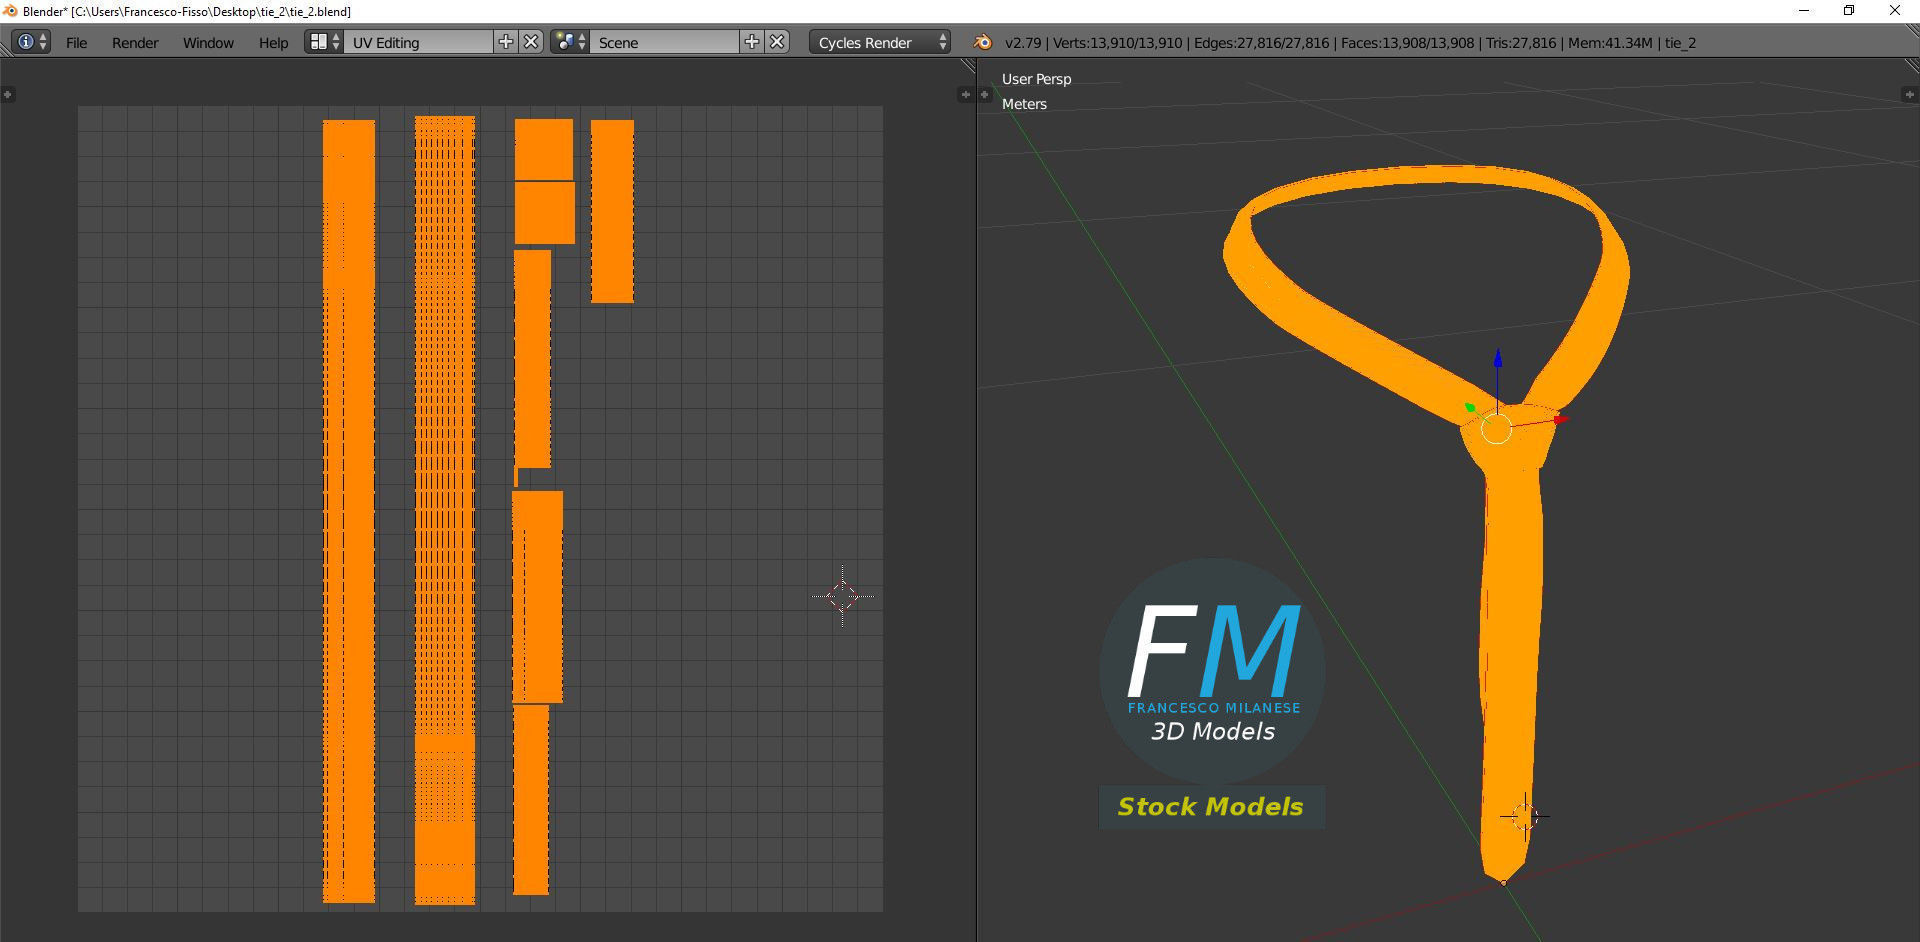Screen dimensions: 1920x942
Task: Select the rightmost rectangular UV island
Action: click(612, 211)
